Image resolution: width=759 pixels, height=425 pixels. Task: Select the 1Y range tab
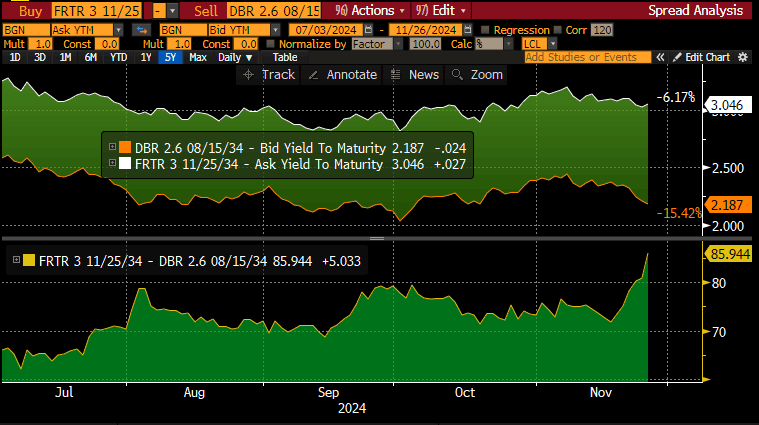tap(146, 57)
